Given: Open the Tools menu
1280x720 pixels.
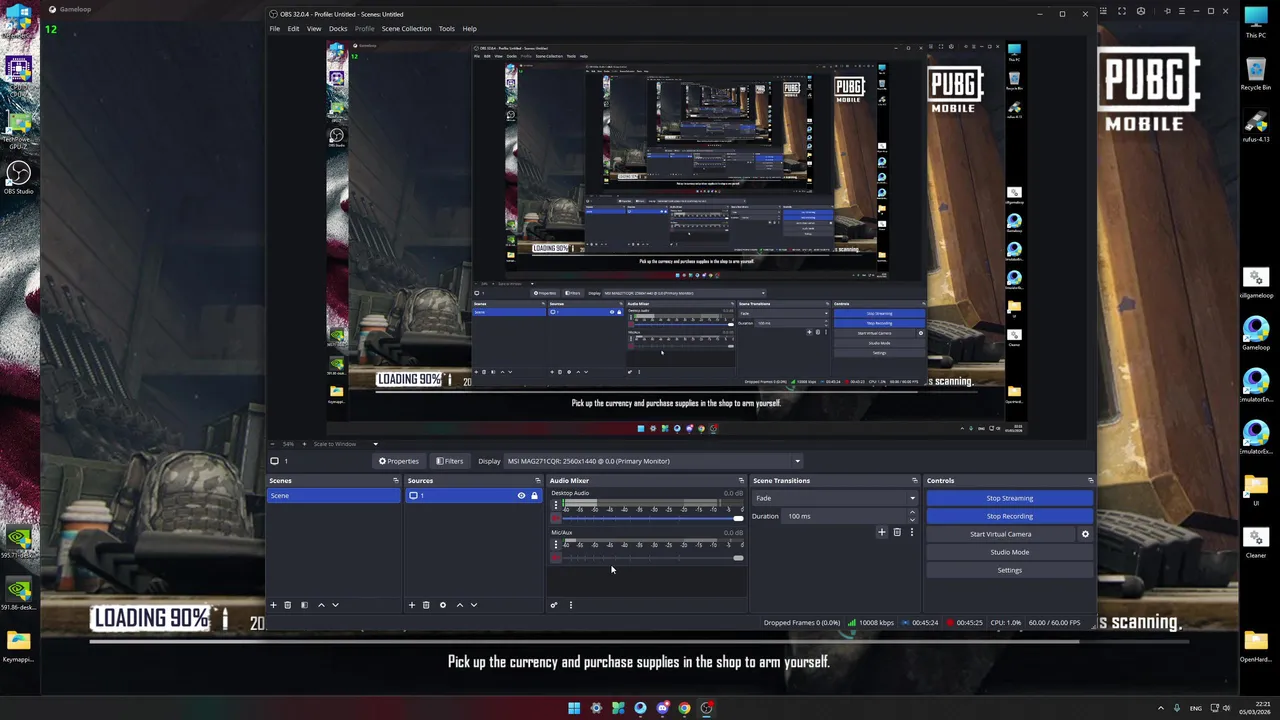Looking at the screenshot, I should tap(446, 29).
